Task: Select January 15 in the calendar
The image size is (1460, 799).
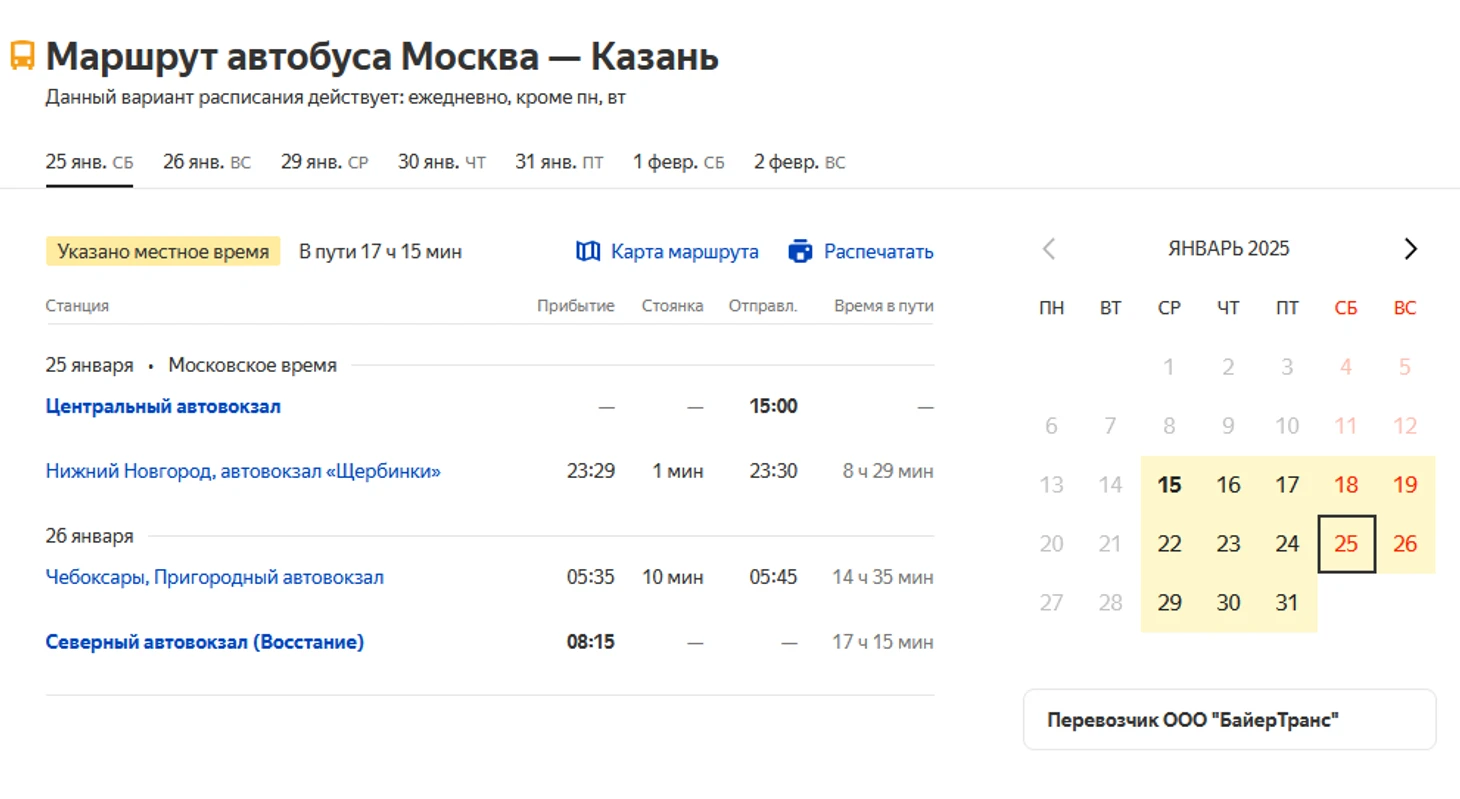Action: (x=1169, y=486)
